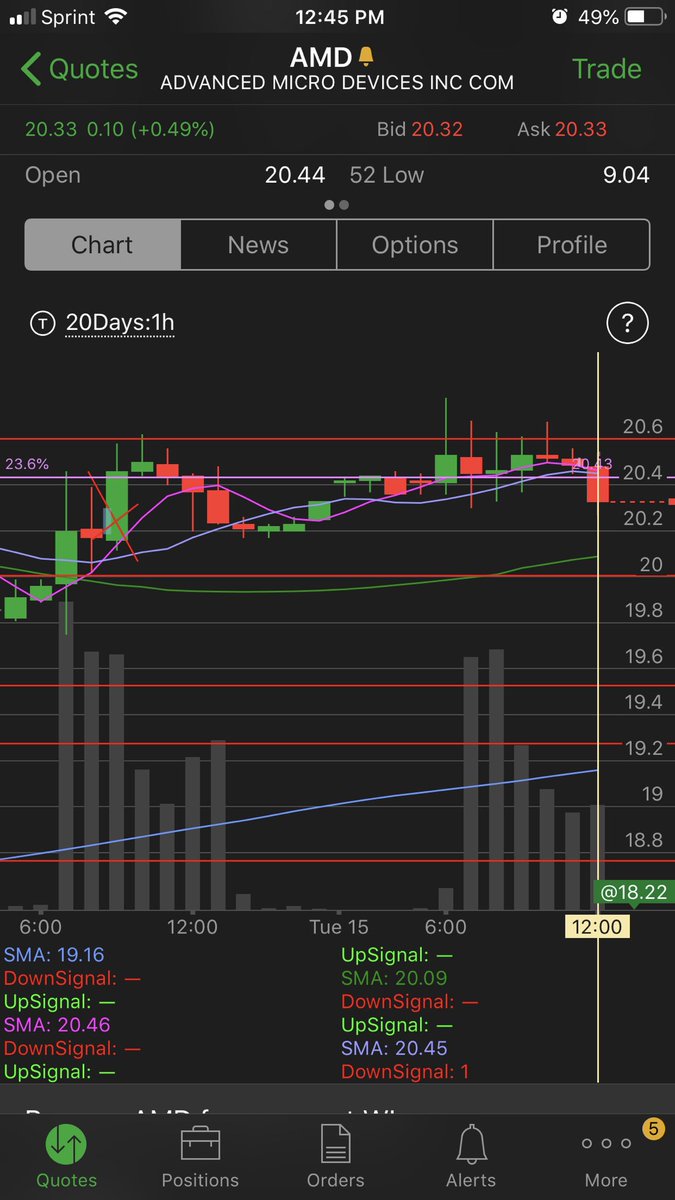
Task: Tap the SMA: 20.09 indicator value
Action: click(394, 978)
